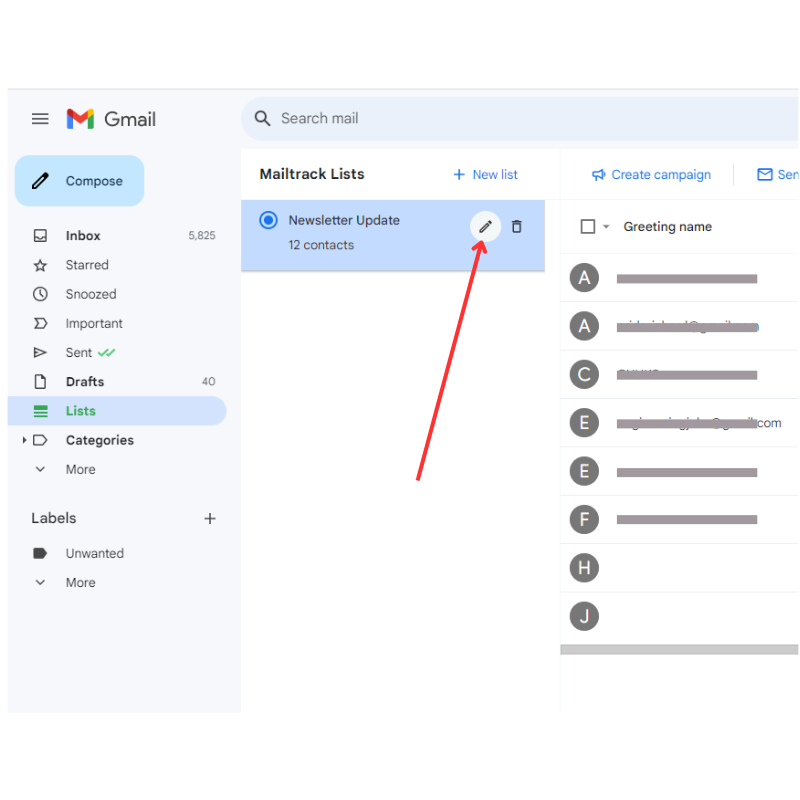Image resolution: width=800 pixels, height=800 pixels.
Task: Click the J contact avatar
Action: coord(584,616)
